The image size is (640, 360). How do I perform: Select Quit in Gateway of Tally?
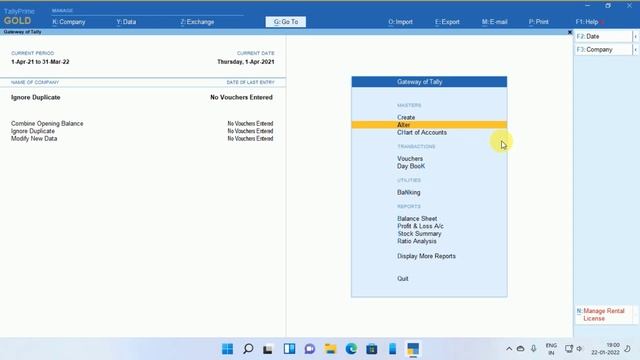tap(402, 278)
